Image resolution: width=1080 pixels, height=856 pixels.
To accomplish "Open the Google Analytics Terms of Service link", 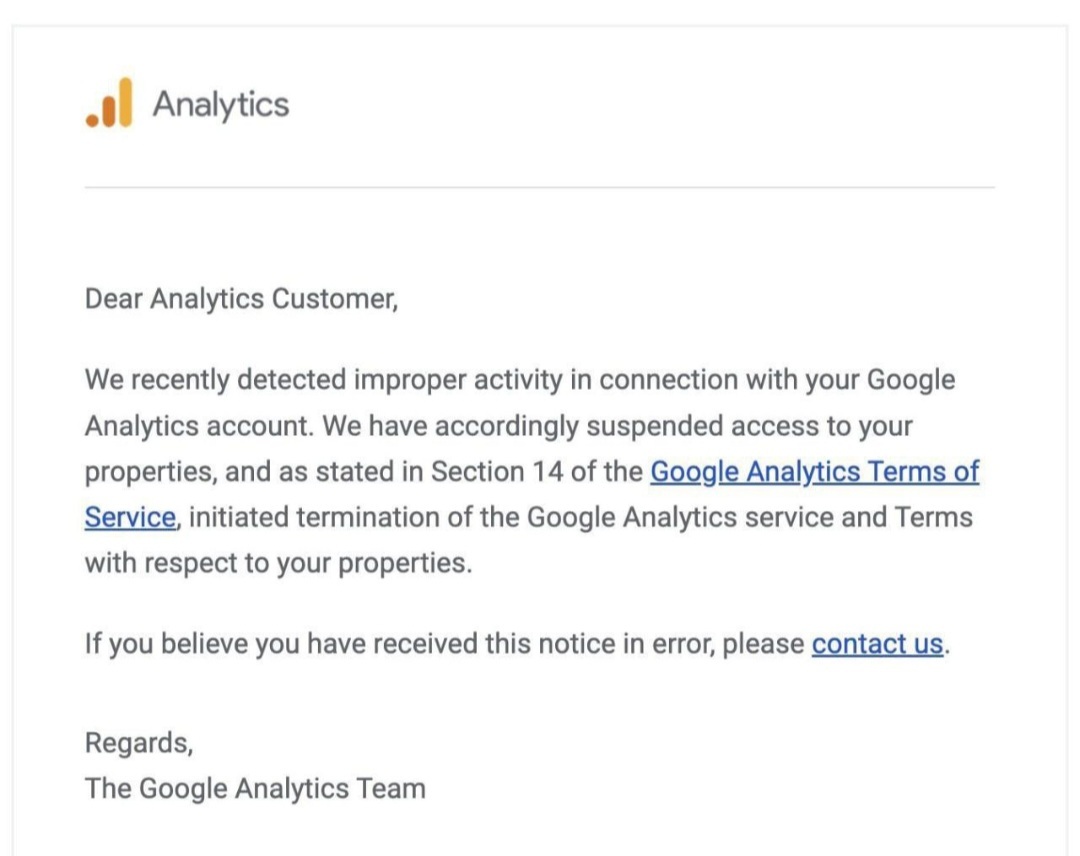I will 814,471.
